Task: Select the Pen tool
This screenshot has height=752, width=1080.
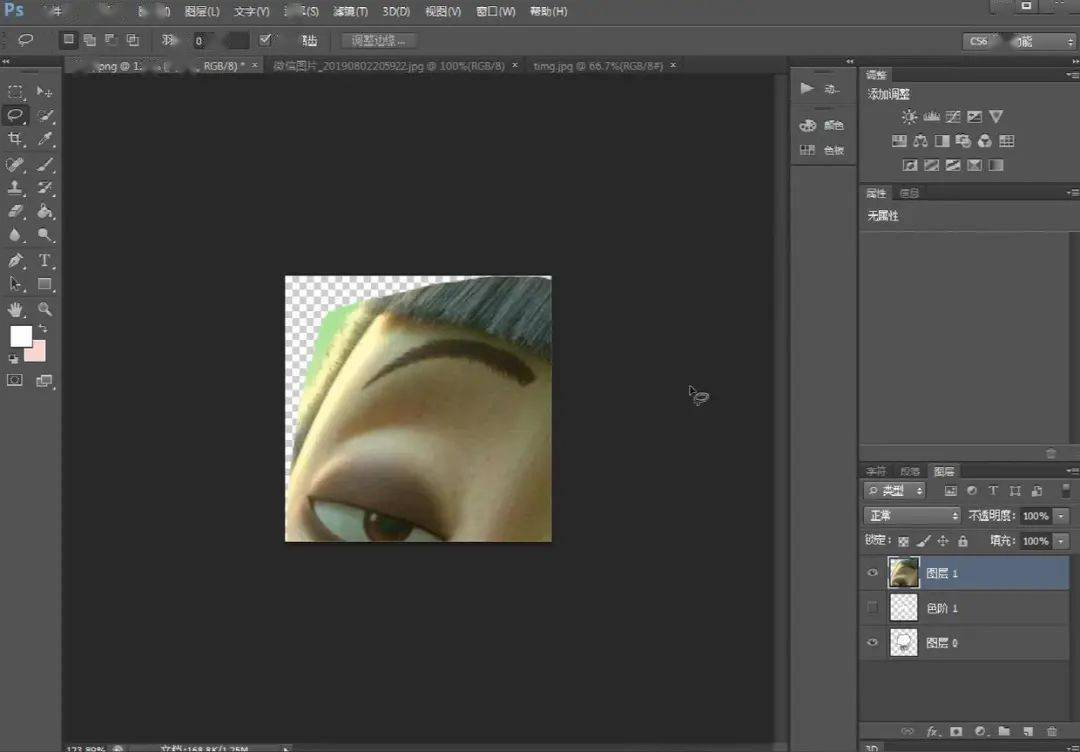Action: pyautogui.click(x=15, y=260)
